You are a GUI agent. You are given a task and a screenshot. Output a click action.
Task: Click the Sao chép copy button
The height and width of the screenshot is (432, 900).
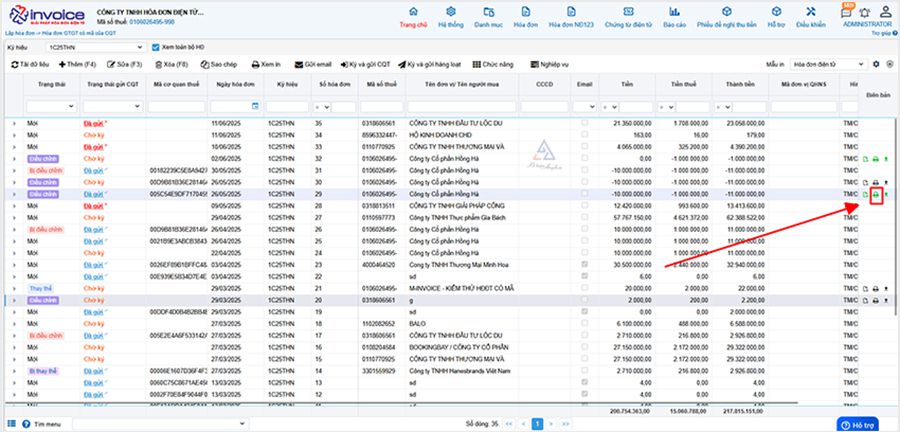[219, 64]
